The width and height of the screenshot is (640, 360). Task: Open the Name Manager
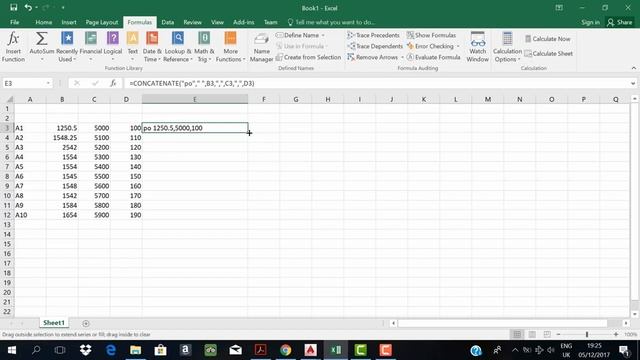pos(261,47)
